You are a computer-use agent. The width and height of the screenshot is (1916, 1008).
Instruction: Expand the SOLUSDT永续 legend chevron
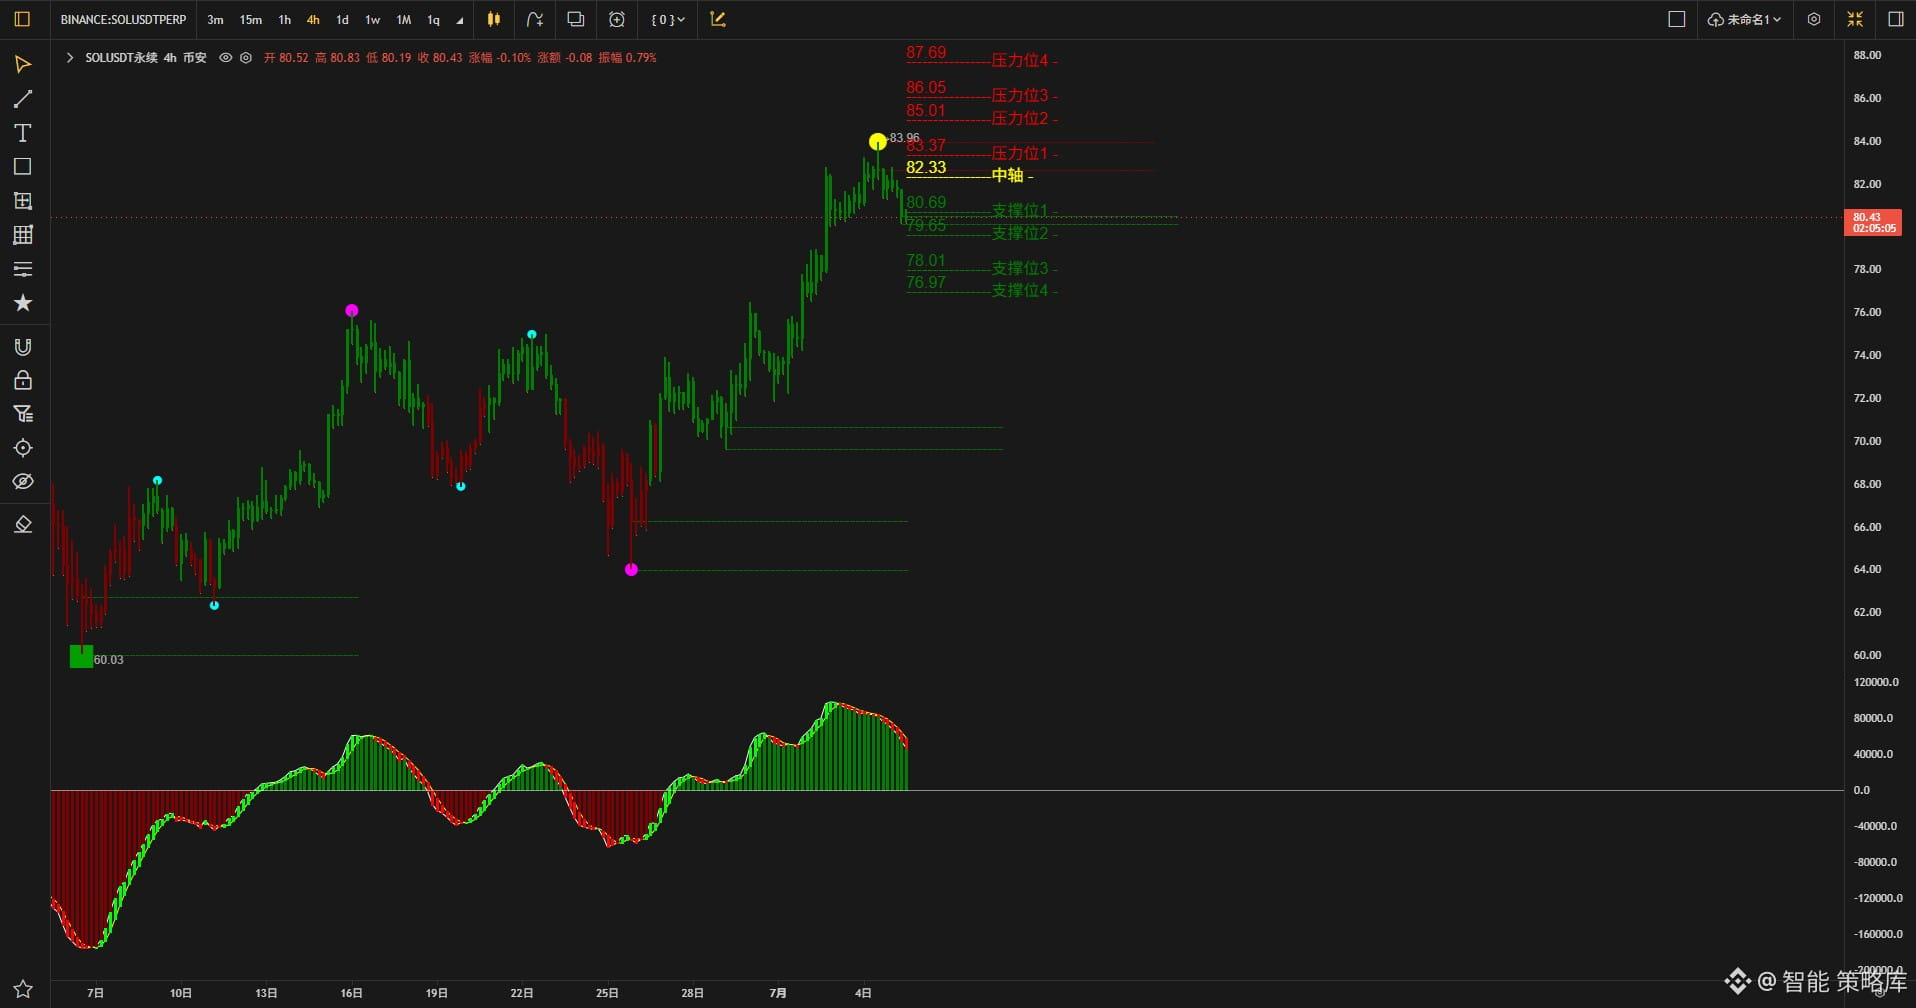[x=69, y=58]
